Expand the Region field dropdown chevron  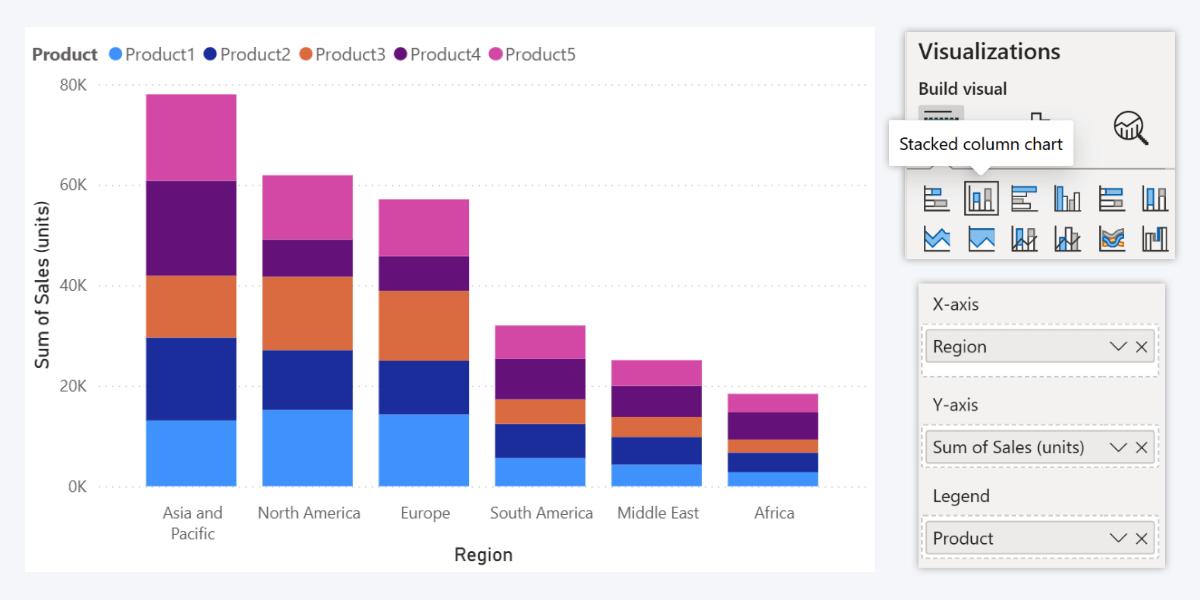tap(1118, 347)
